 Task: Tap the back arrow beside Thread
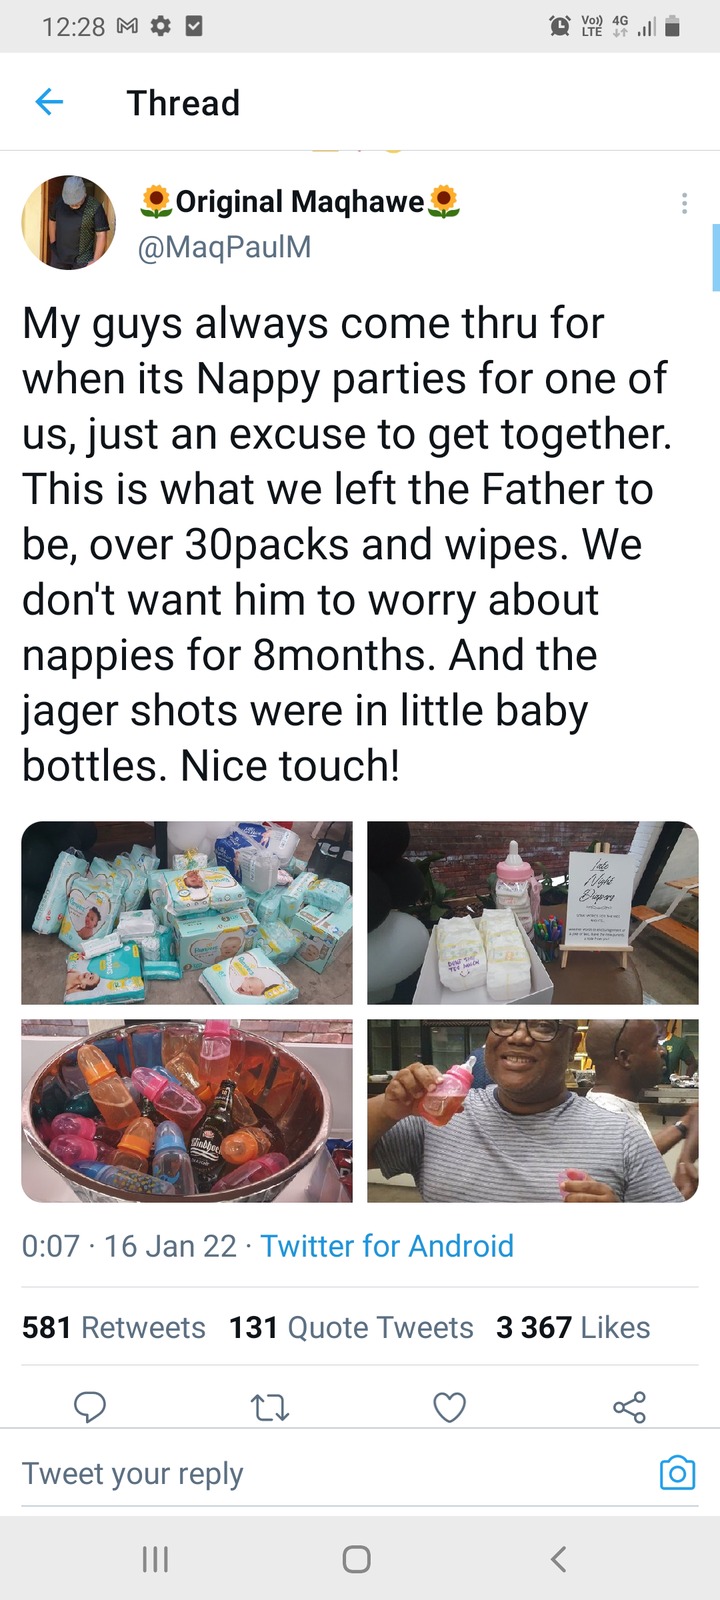point(49,102)
